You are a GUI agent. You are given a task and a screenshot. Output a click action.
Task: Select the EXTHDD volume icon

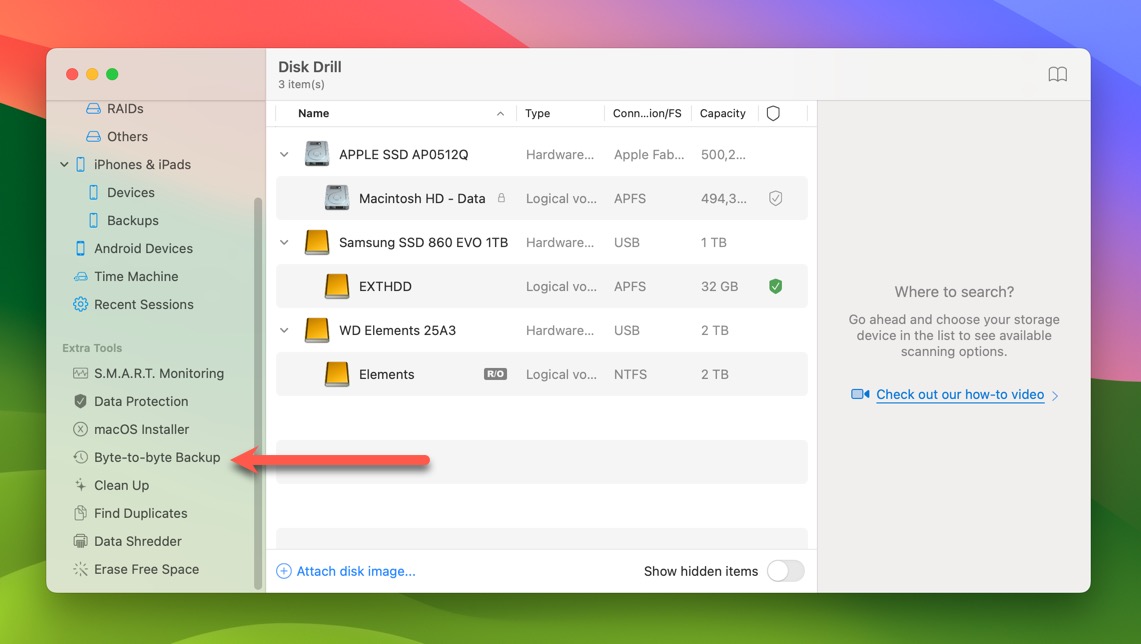tap(337, 286)
